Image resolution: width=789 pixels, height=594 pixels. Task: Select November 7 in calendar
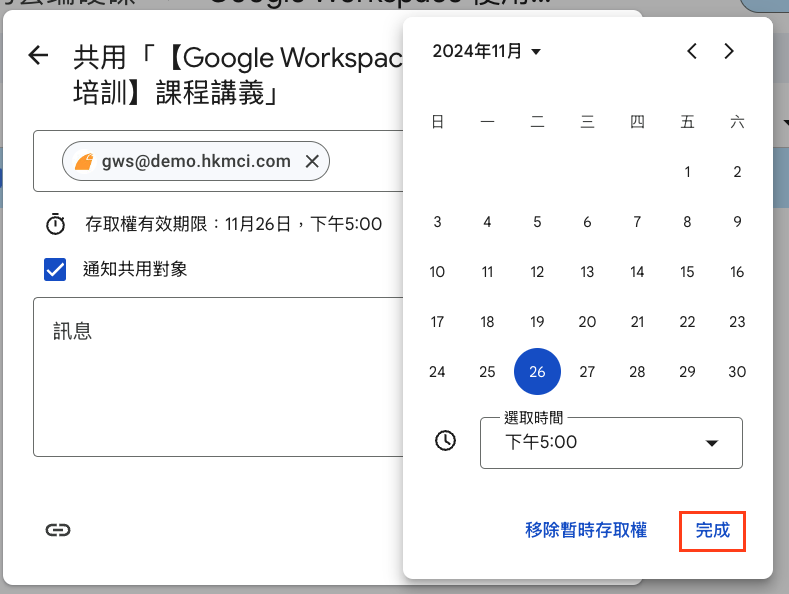(x=637, y=222)
